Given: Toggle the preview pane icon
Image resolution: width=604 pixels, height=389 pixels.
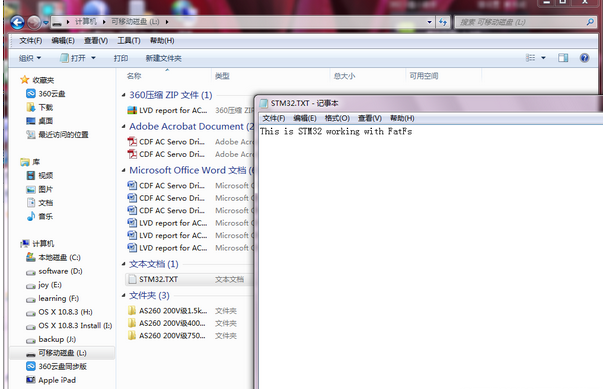Looking at the screenshot, I should pyautogui.click(x=563, y=58).
